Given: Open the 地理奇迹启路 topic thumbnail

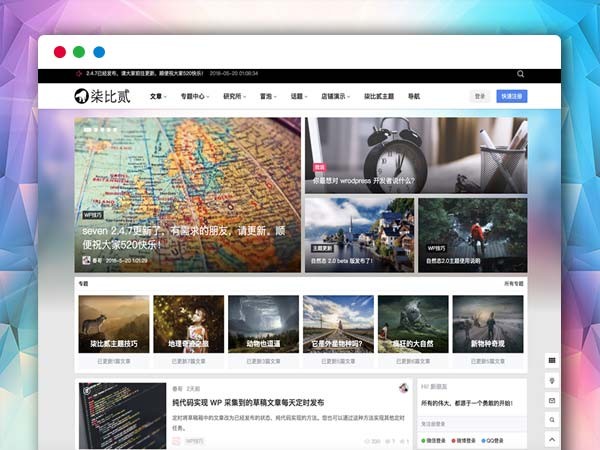Looking at the screenshot, I should coord(189,324).
